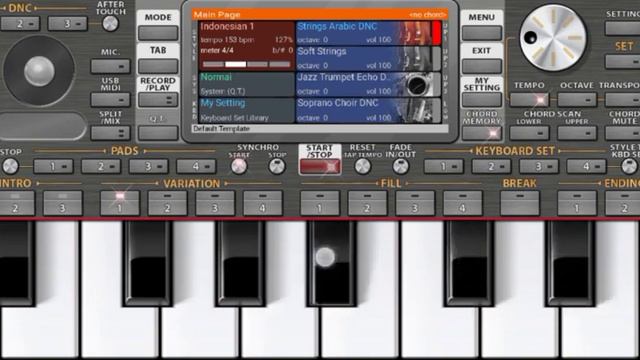640x360 pixels.
Task: Tap the TAB button
Action: coord(158,66)
